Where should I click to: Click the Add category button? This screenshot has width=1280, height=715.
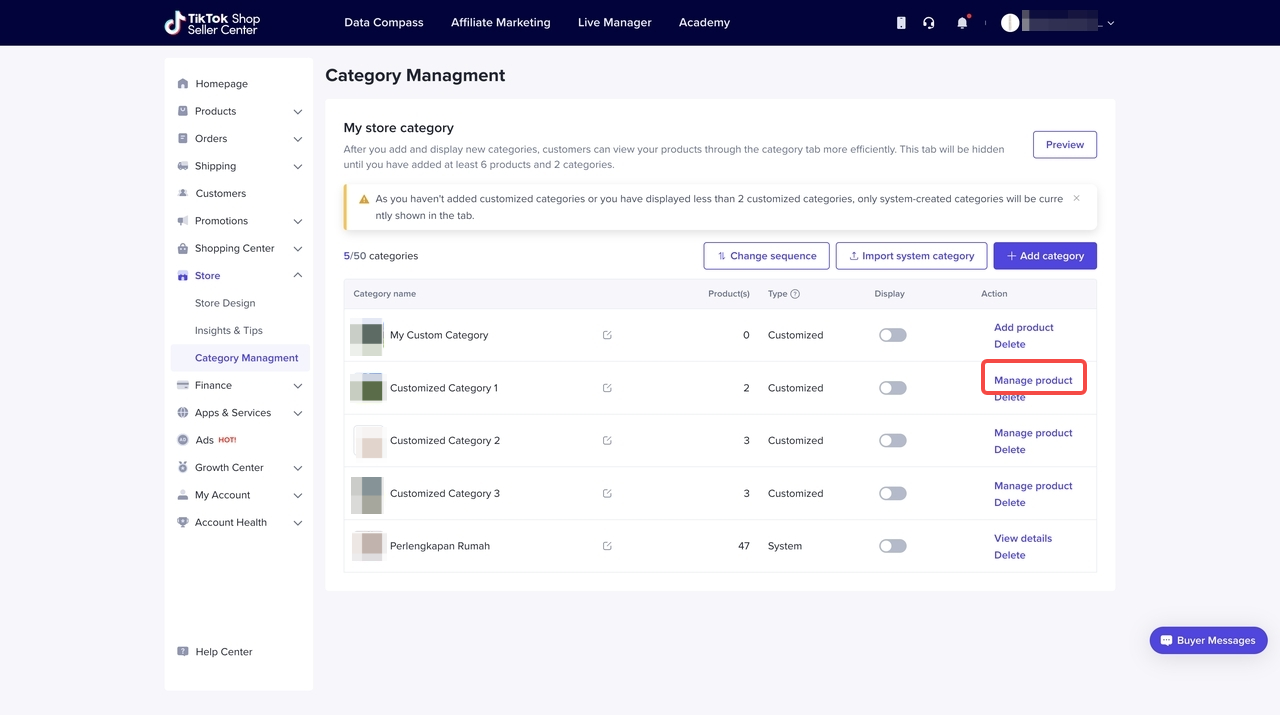[x=1044, y=256]
